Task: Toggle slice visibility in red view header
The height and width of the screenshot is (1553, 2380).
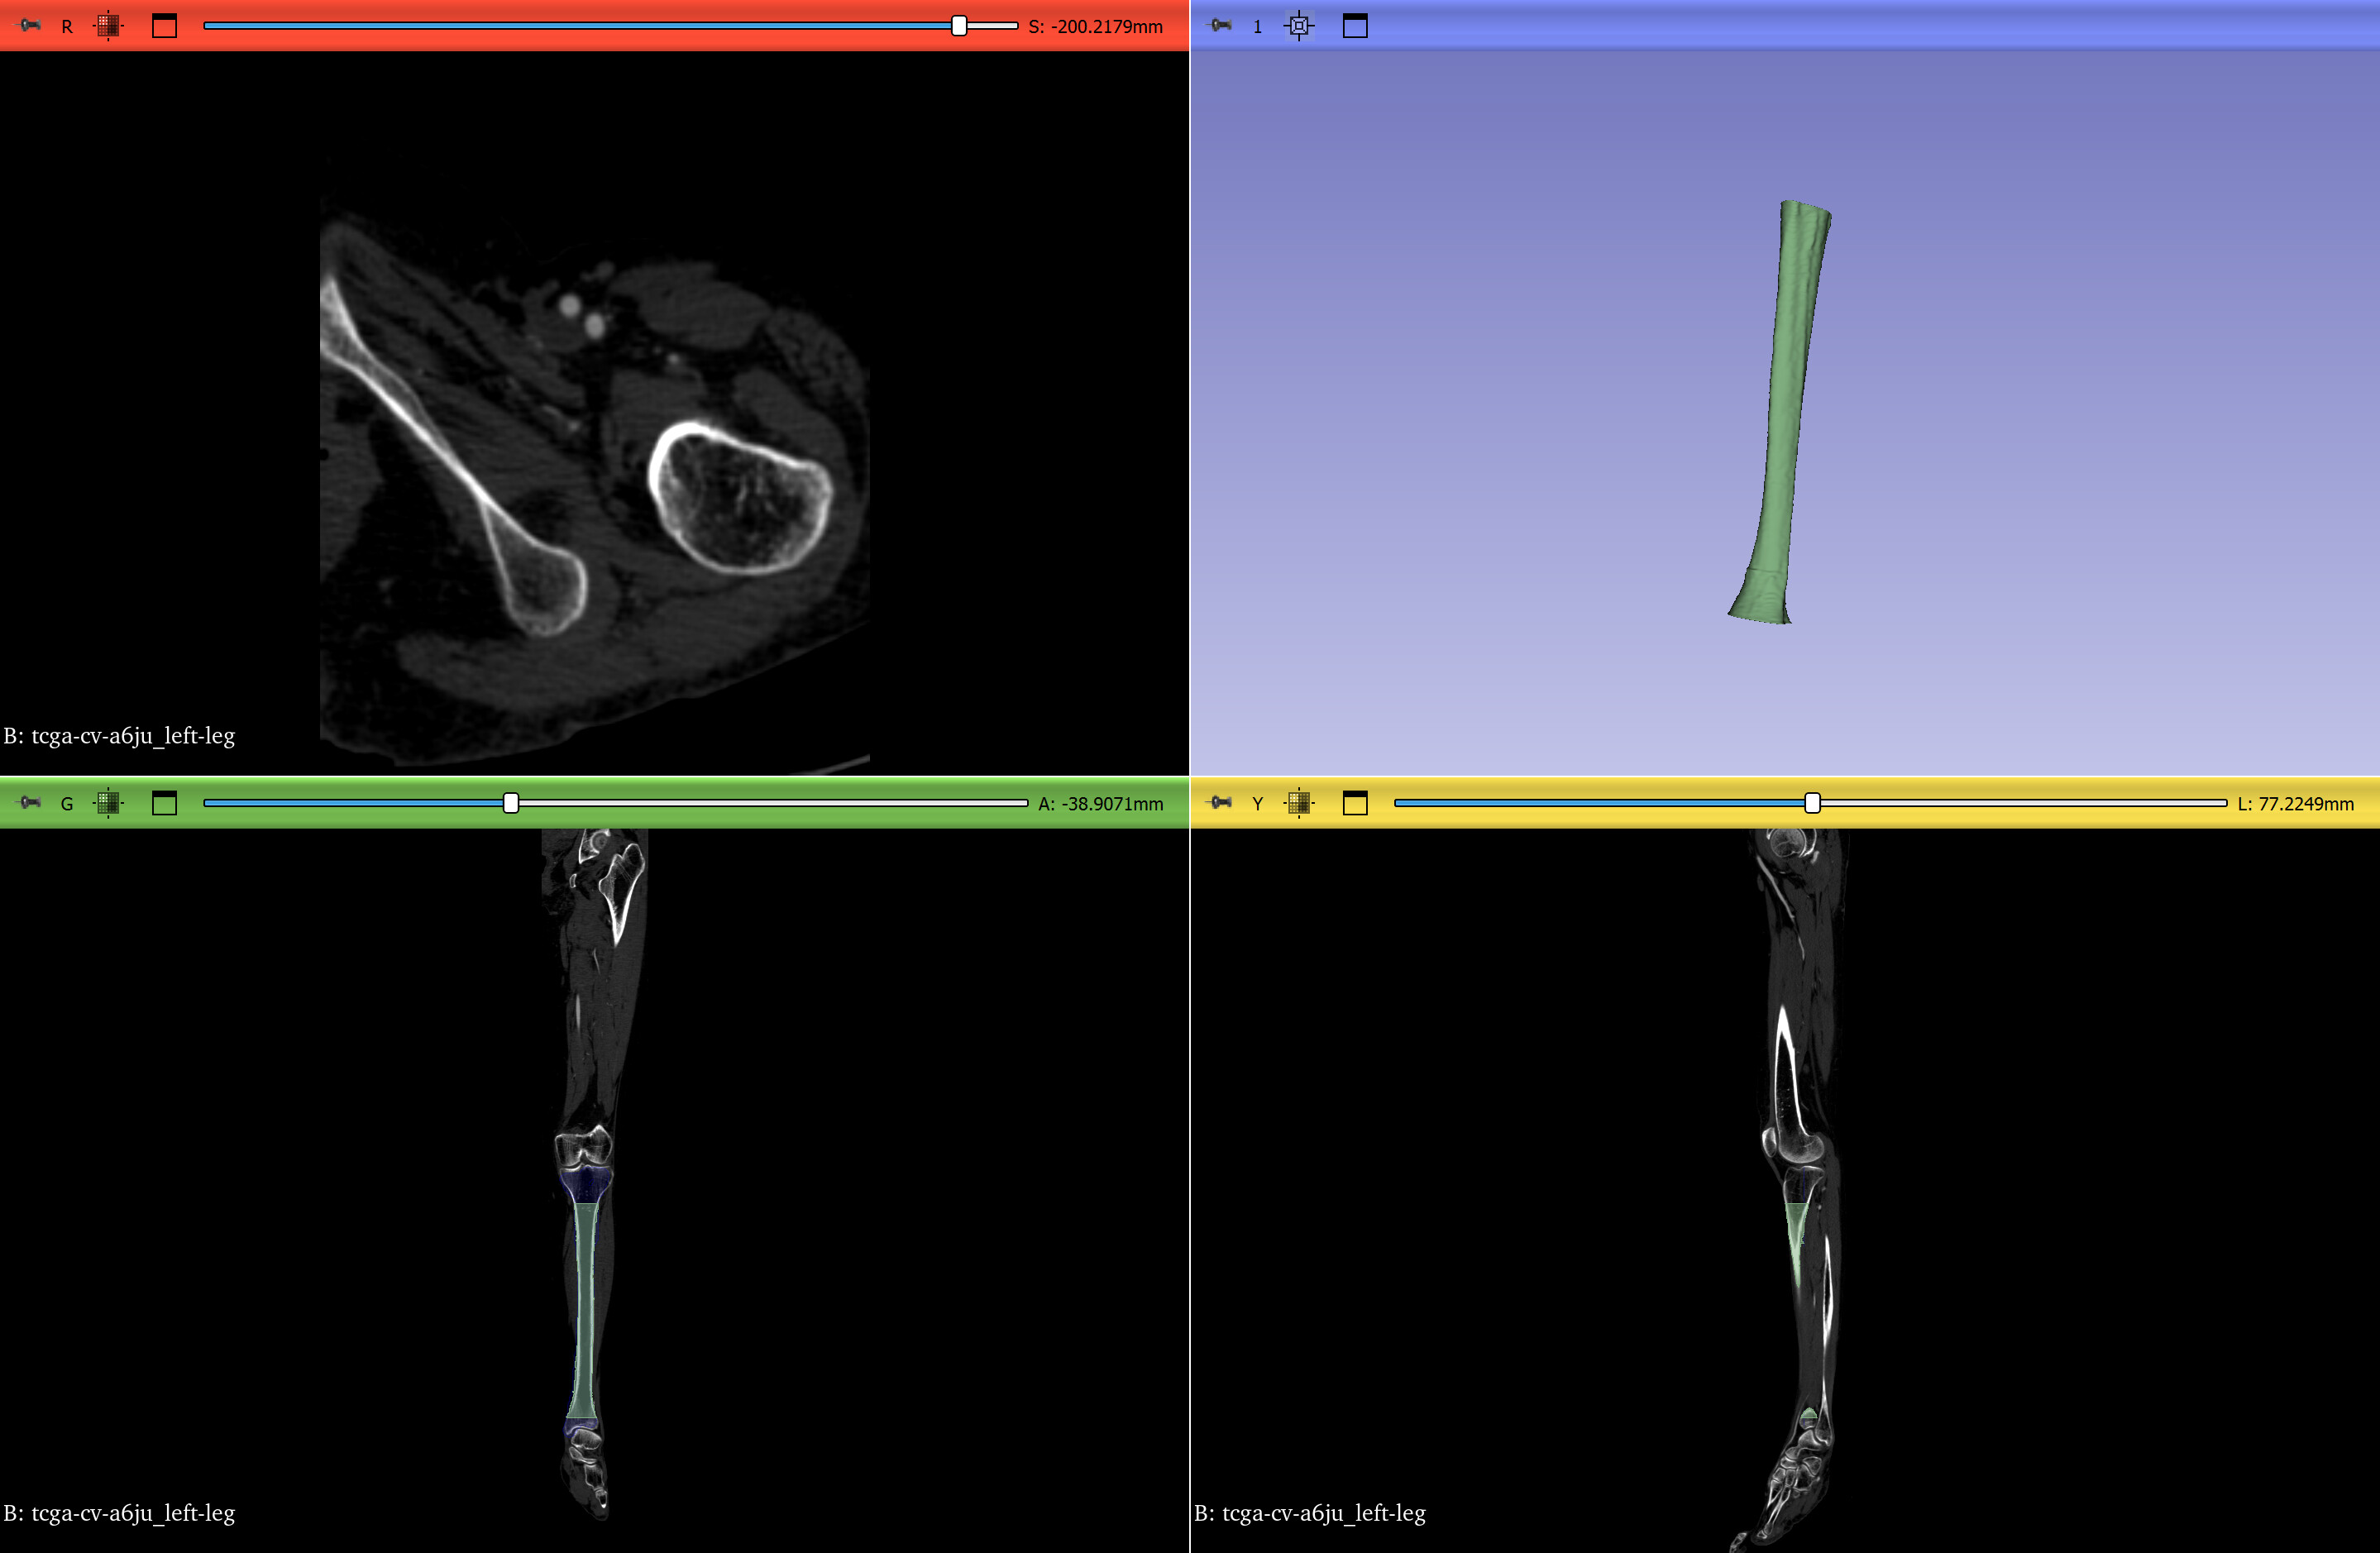Action: [x=108, y=26]
